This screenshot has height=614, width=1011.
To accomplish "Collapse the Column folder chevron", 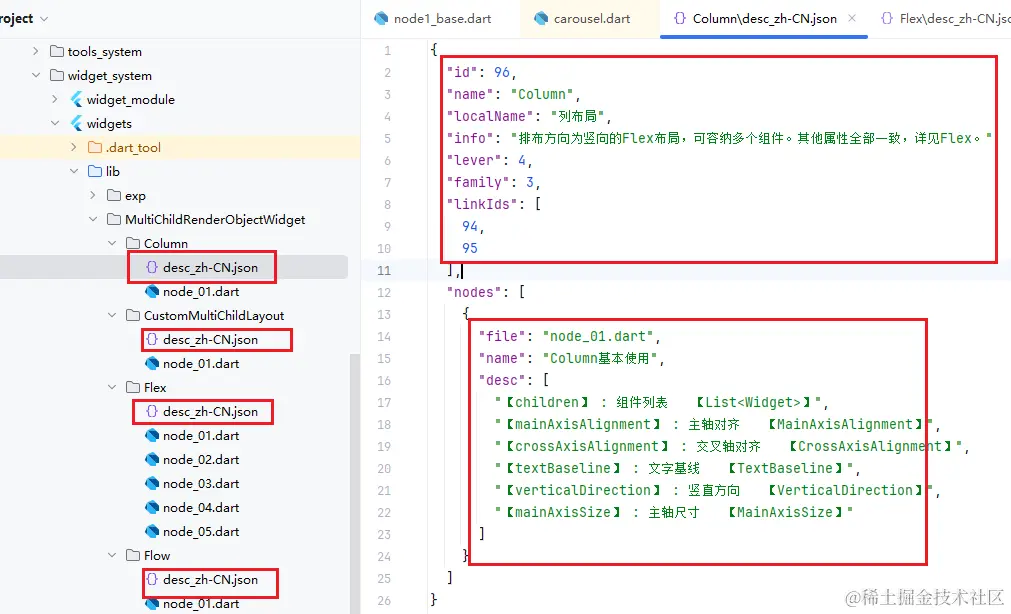I will [x=112, y=243].
